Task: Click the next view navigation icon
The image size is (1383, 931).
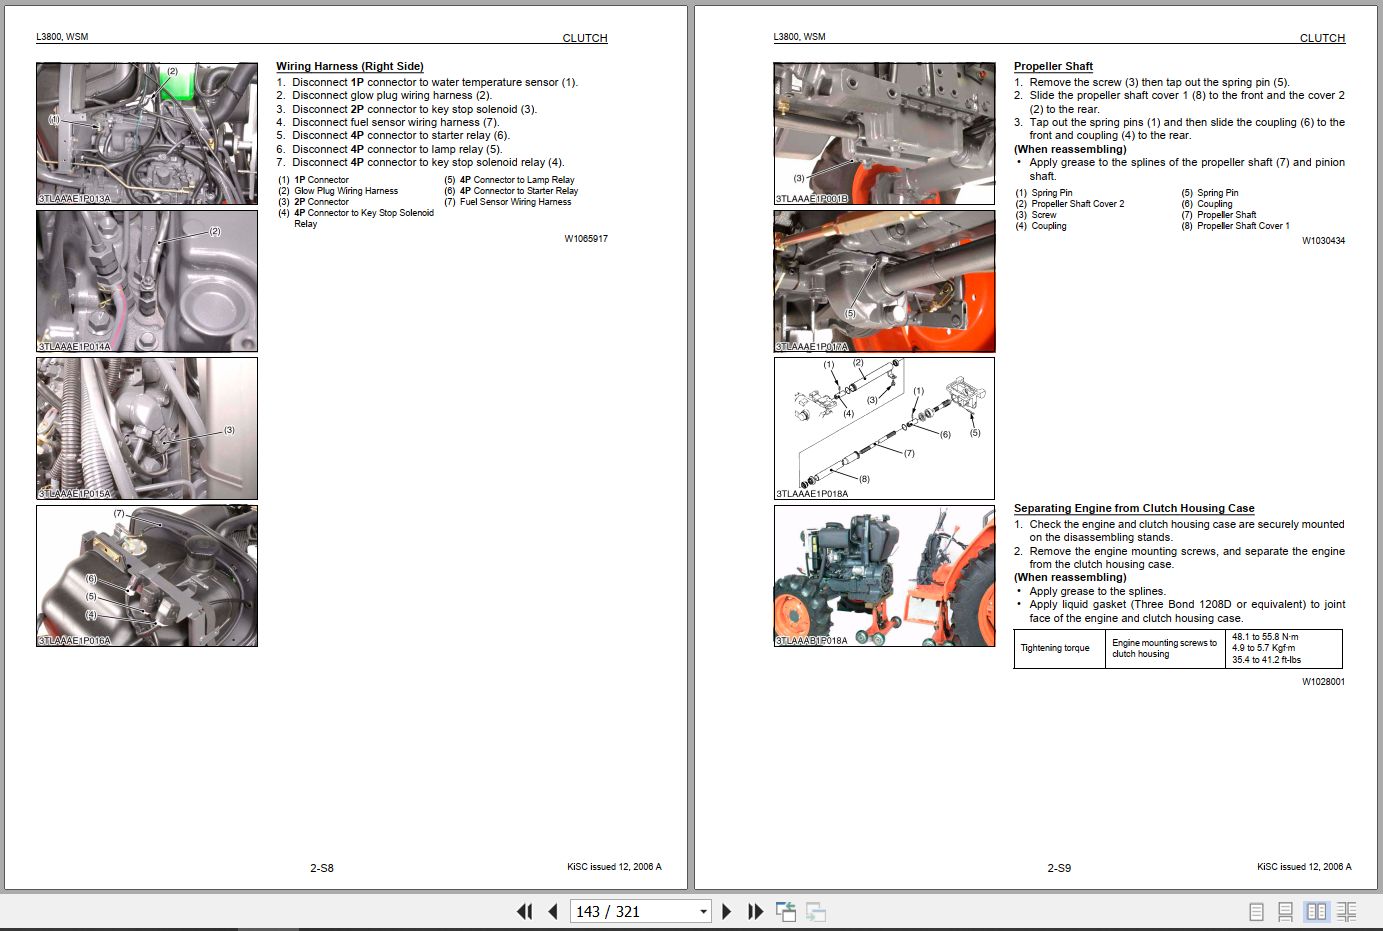Action: coord(816,911)
